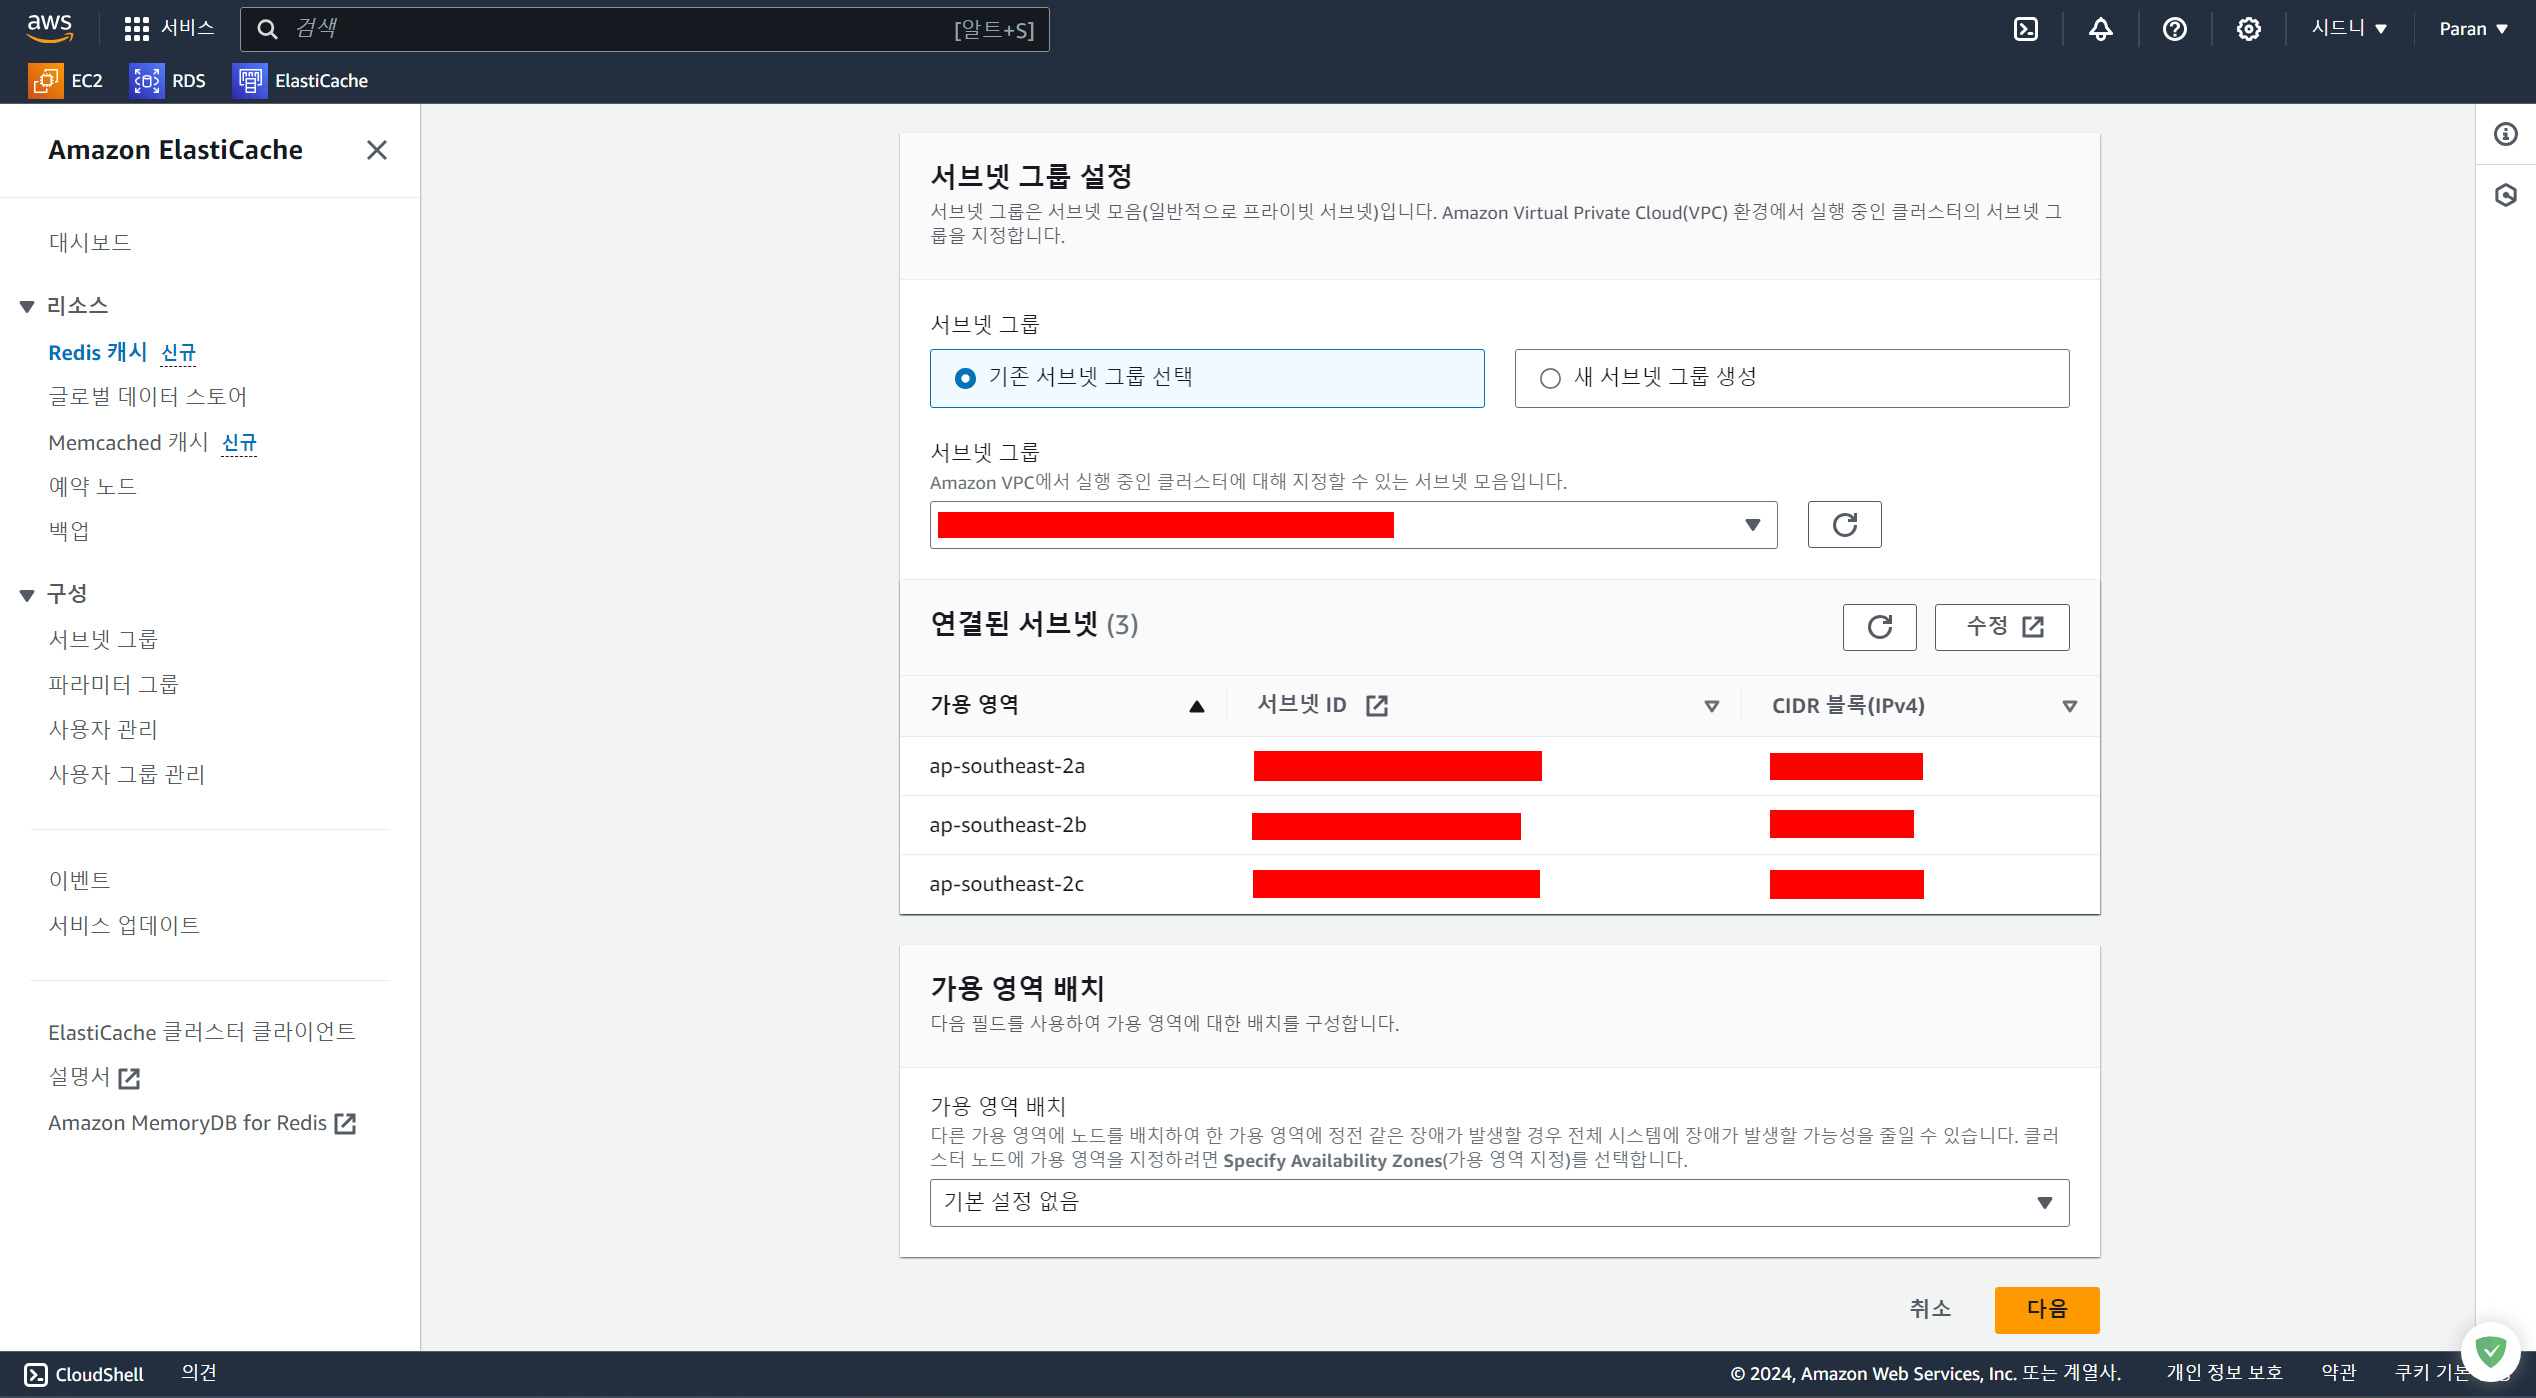Open Amazon MemoryDB for Redis link
This screenshot has height=1398, width=2536.
[x=187, y=1124]
